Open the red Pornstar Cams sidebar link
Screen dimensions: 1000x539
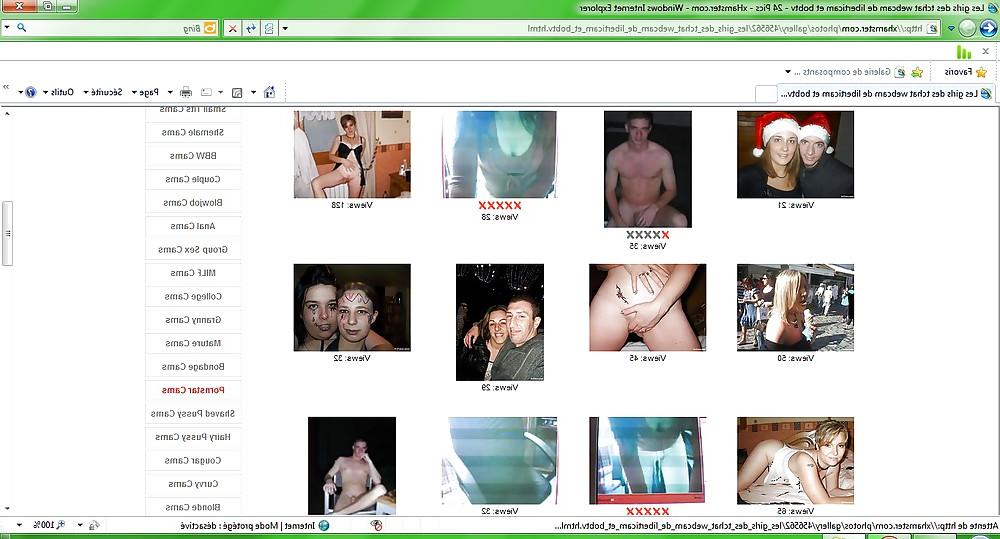(193, 390)
